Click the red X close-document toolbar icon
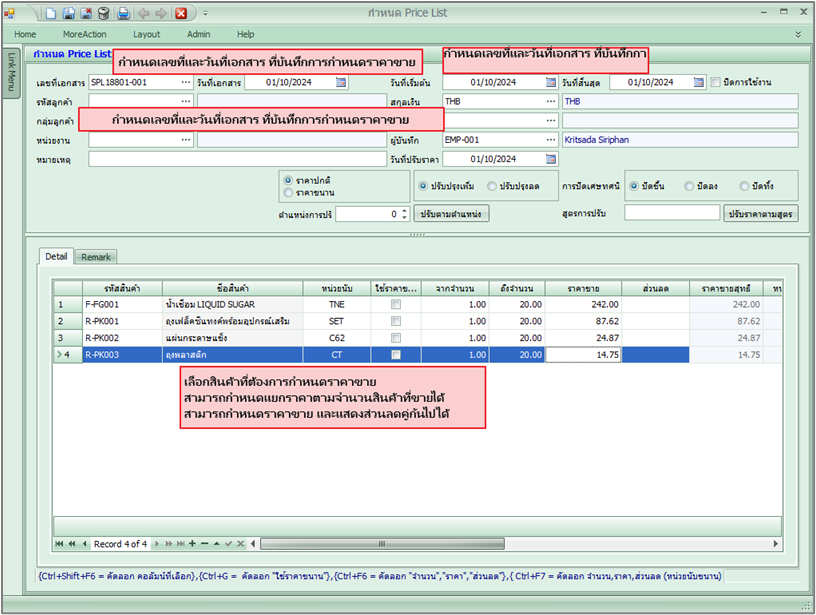This screenshot has width=816, height=615. point(180,13)
